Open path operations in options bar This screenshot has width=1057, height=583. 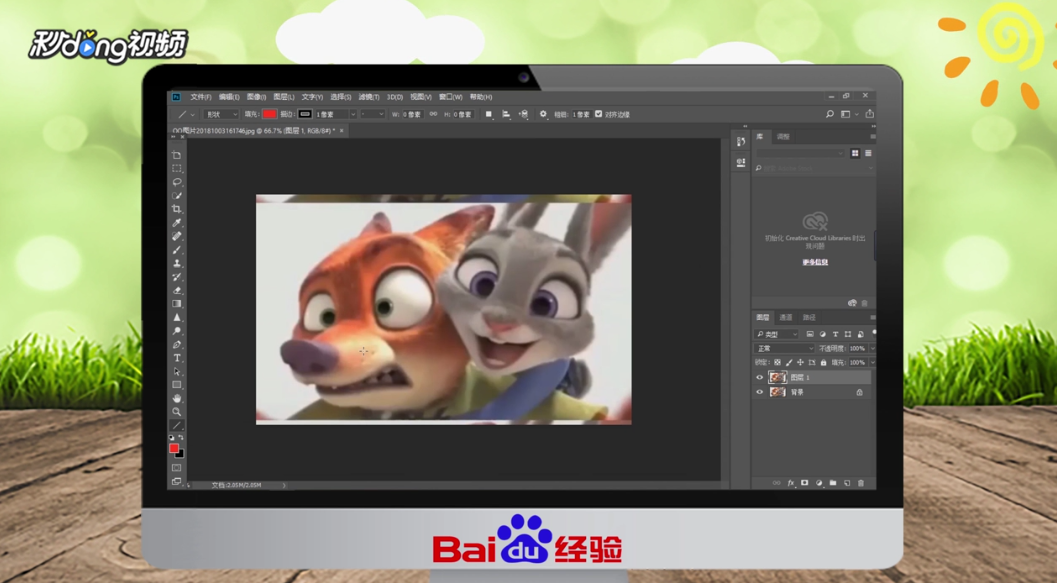[489, 115]
